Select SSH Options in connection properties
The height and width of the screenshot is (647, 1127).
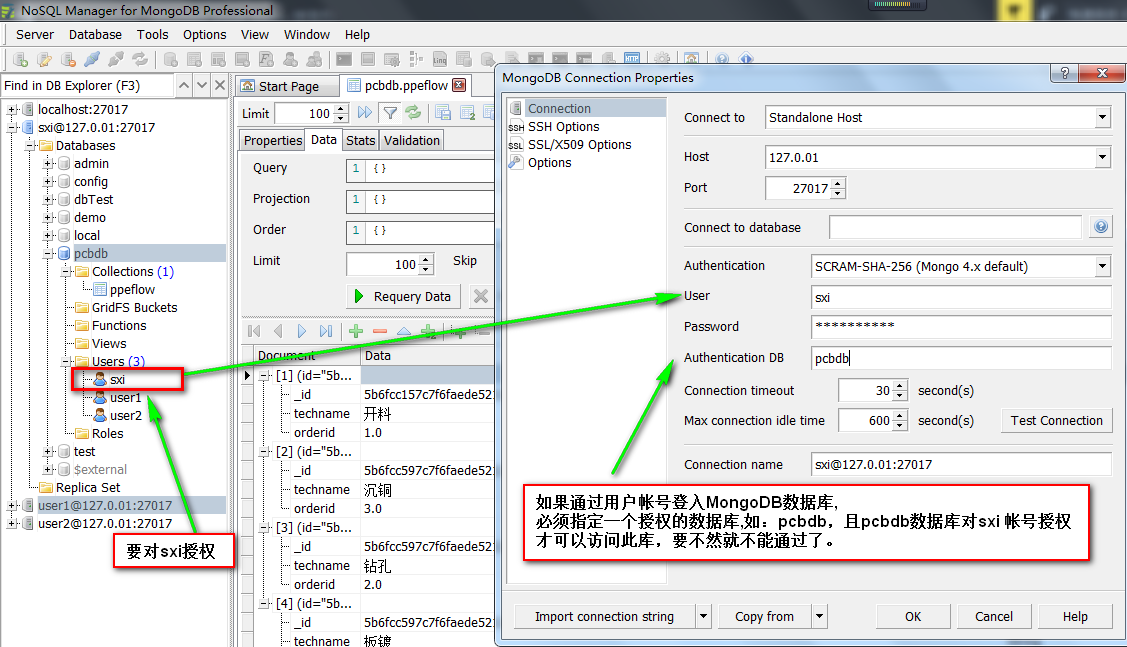(x=564, y=127)
